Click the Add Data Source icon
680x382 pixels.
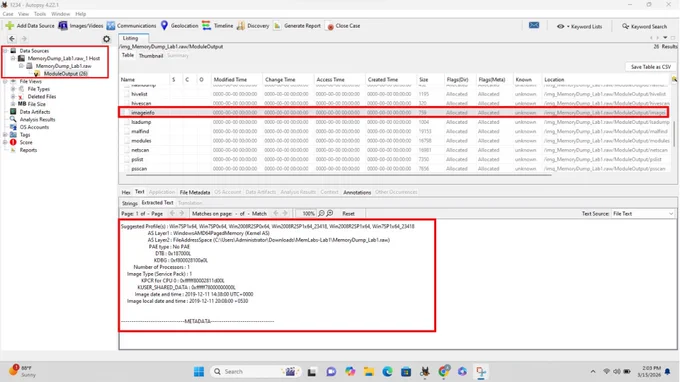[x=10, y=26]
